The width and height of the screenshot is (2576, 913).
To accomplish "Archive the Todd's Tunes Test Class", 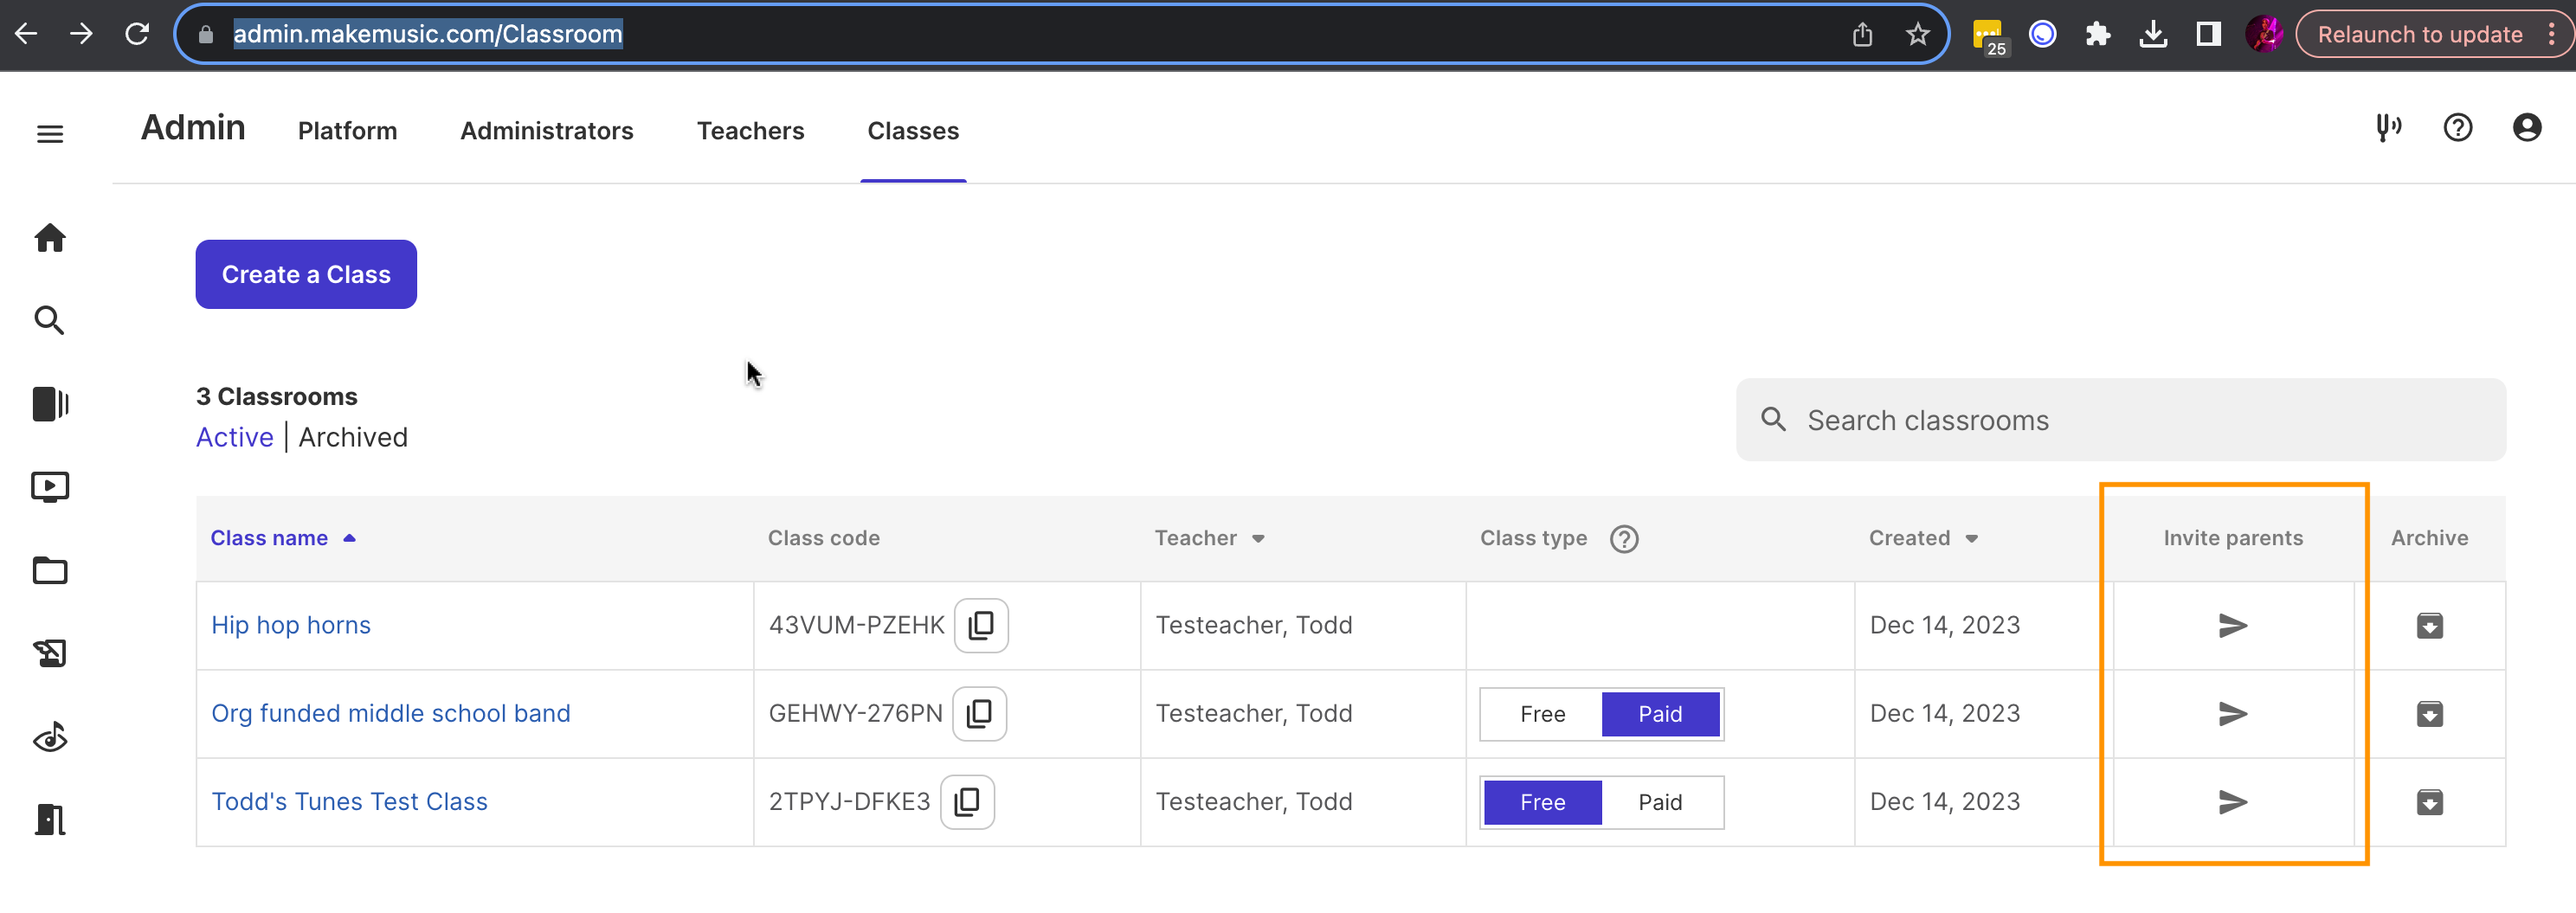I will click(x=2429, y=802).
